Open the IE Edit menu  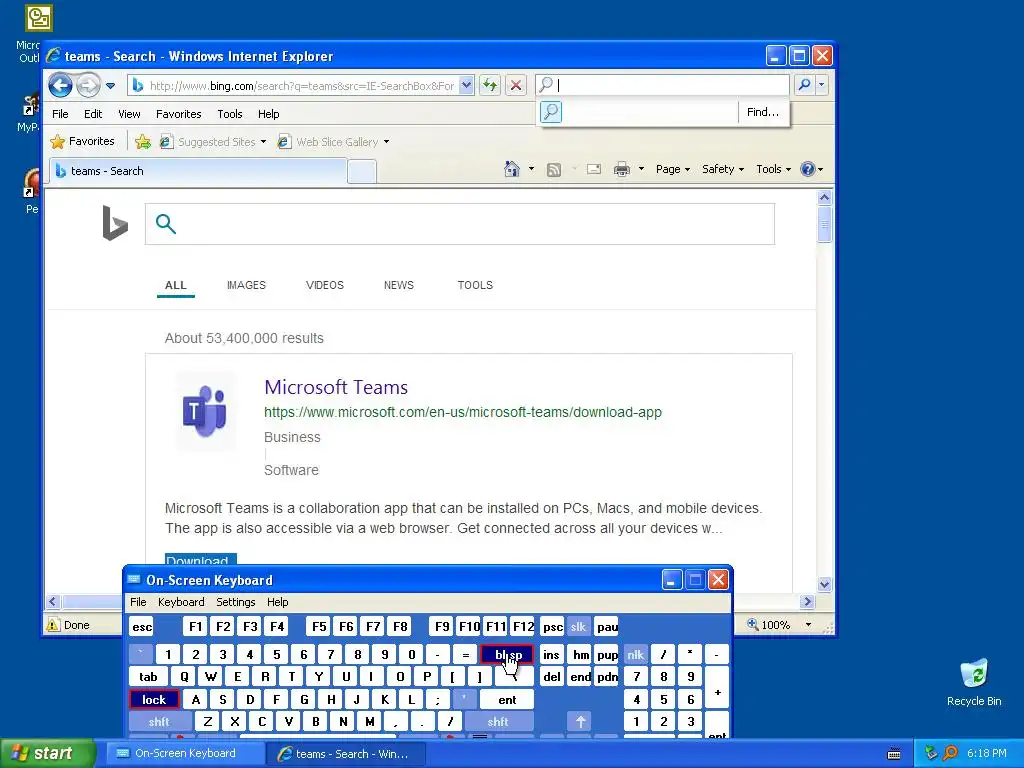tap(93, 114)
